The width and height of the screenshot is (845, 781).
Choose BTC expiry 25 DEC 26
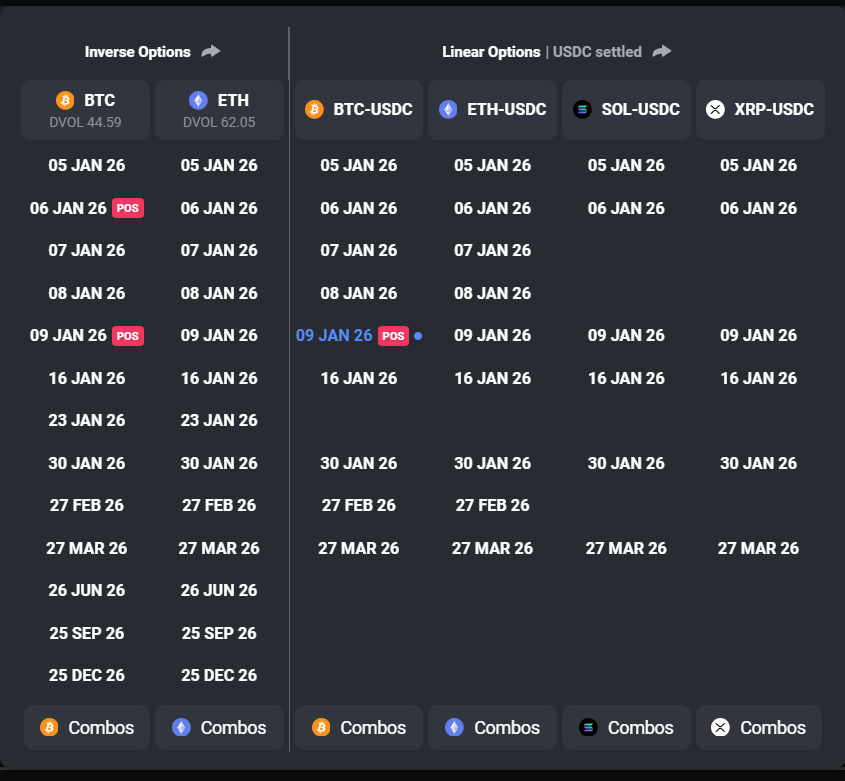click(x=87, y=675)
